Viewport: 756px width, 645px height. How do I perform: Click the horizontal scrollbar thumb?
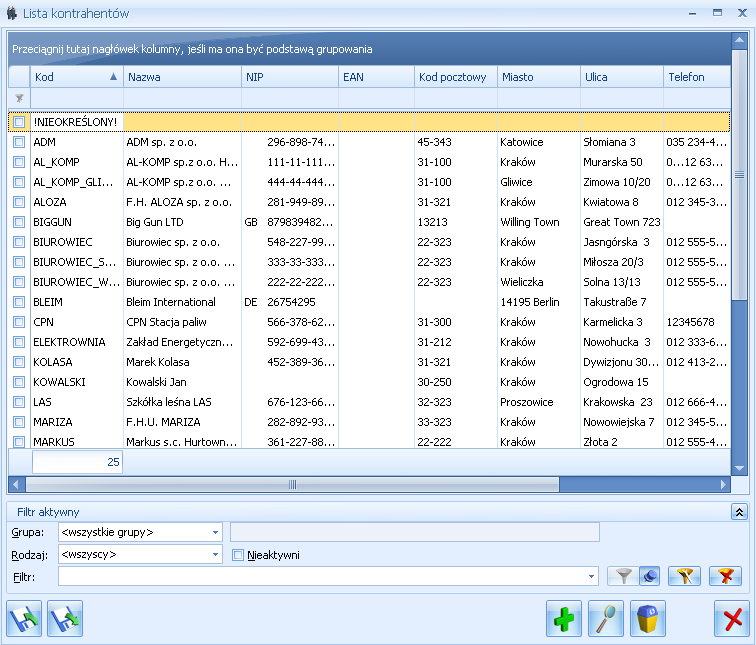(292, 484)
